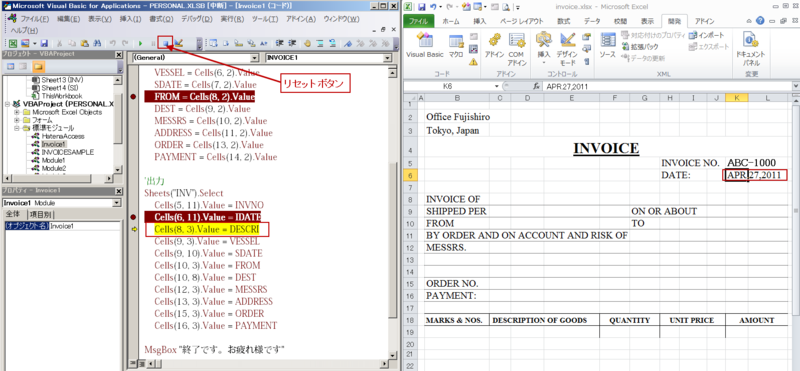Click the Toggle Folders icon in Project pane
800x371 pixels.
(x=38, y=67)
